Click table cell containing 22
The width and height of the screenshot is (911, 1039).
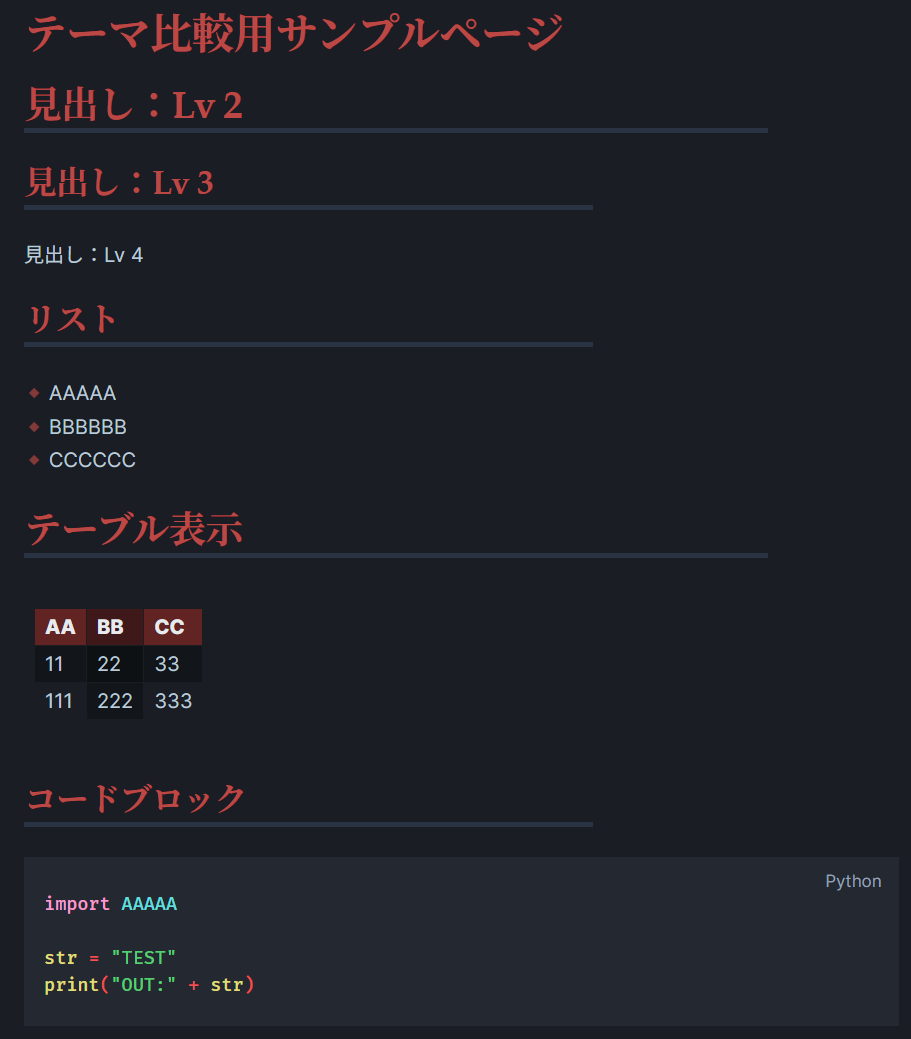pos(115,664)
